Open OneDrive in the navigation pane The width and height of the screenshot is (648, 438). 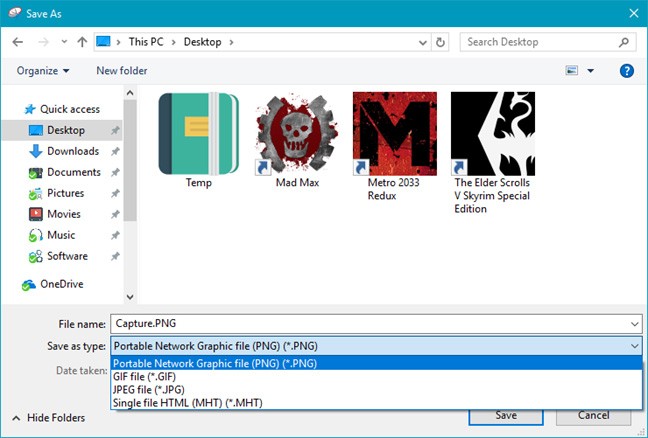point(61,284)
